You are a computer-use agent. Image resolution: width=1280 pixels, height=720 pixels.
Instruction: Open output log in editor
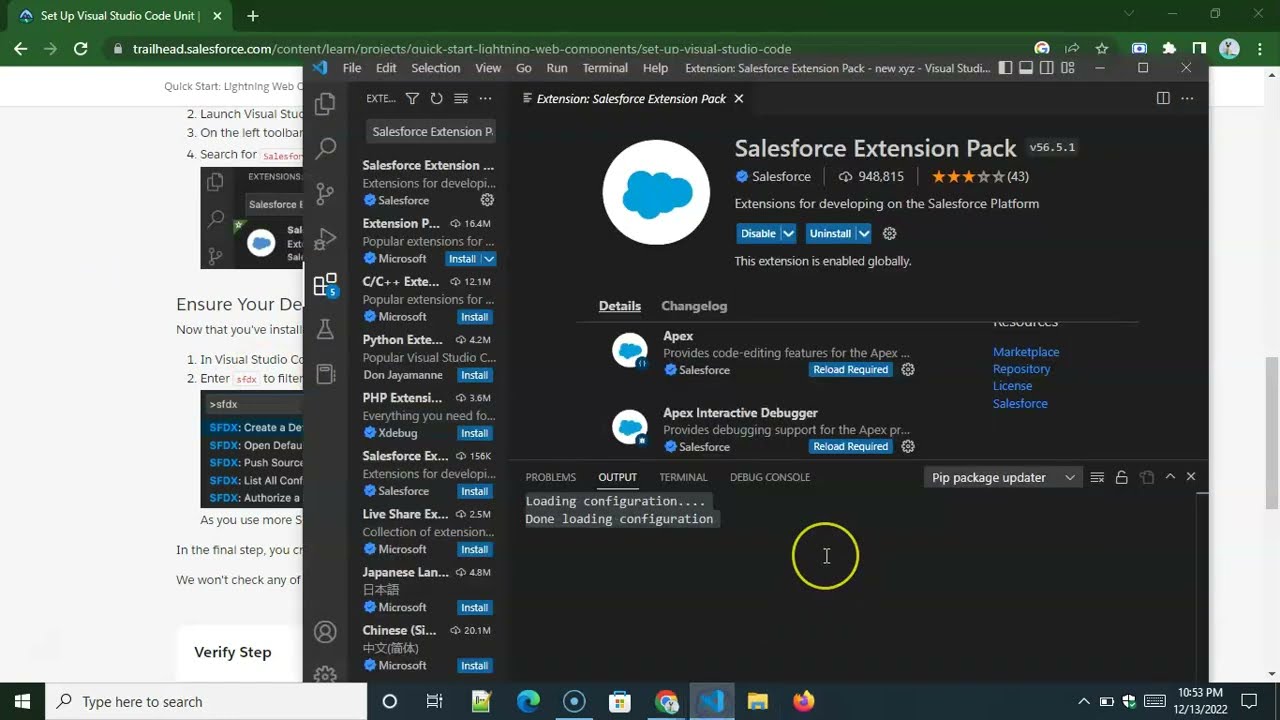click(1146, 477)
